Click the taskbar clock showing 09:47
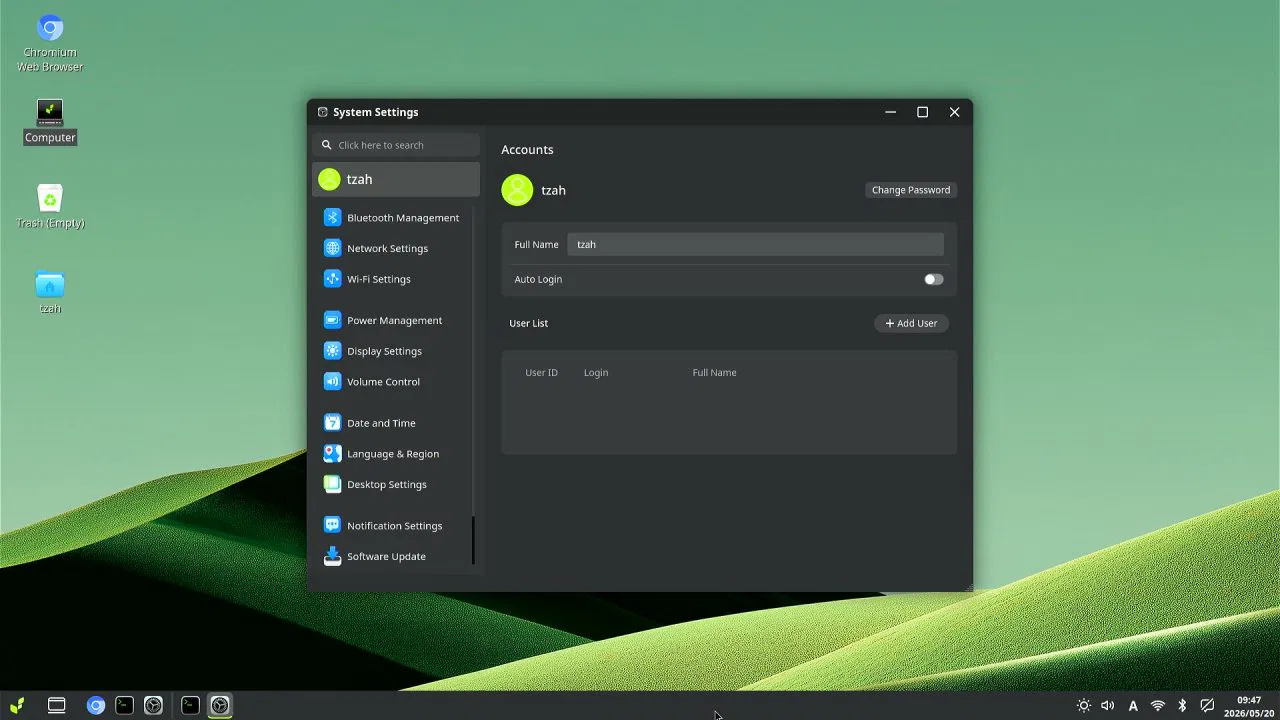This screenshot has height=720, width=1280. 1249,706
